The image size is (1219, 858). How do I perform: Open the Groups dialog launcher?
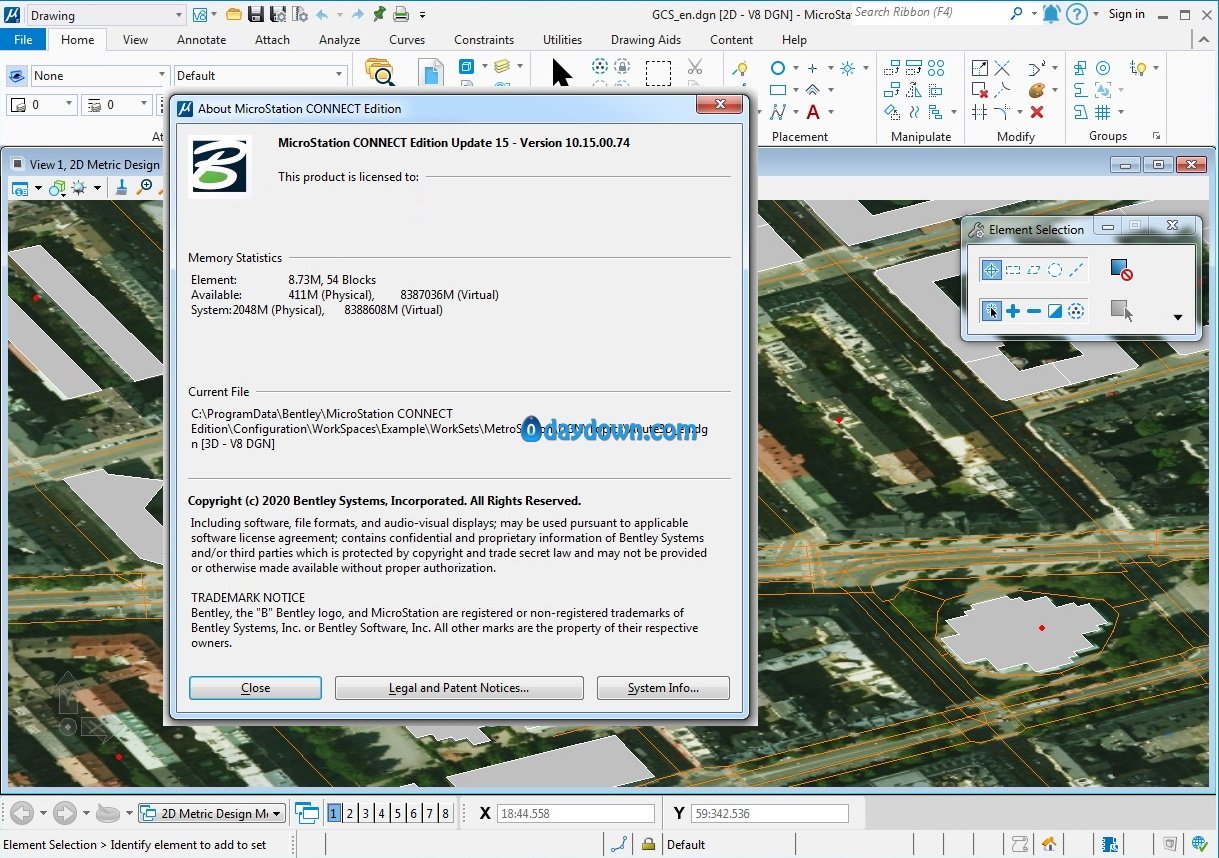click(x=1157, y=136)
